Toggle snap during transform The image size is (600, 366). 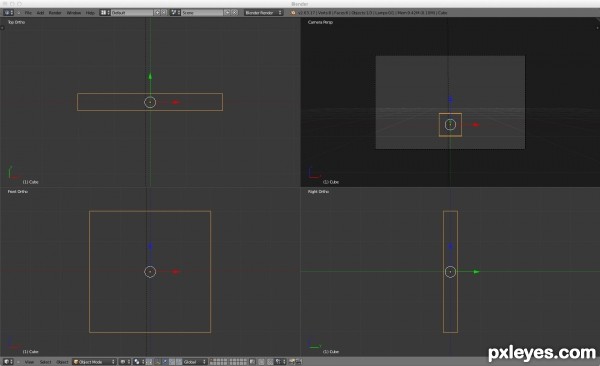click(270, 362)
